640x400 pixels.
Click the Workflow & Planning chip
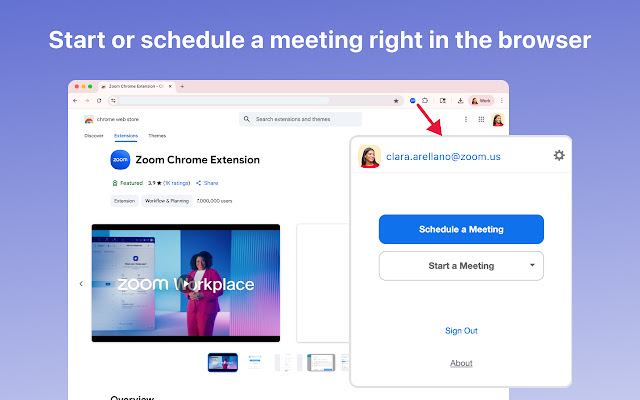click(x=167, y=201)
